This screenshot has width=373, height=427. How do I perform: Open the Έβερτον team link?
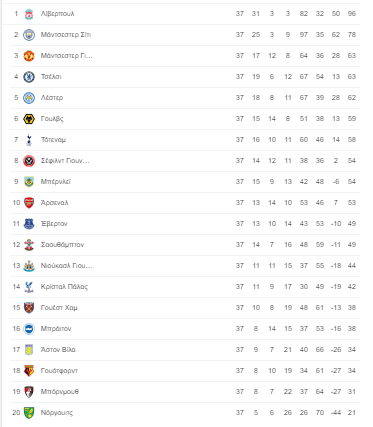[x=54, y=224]
